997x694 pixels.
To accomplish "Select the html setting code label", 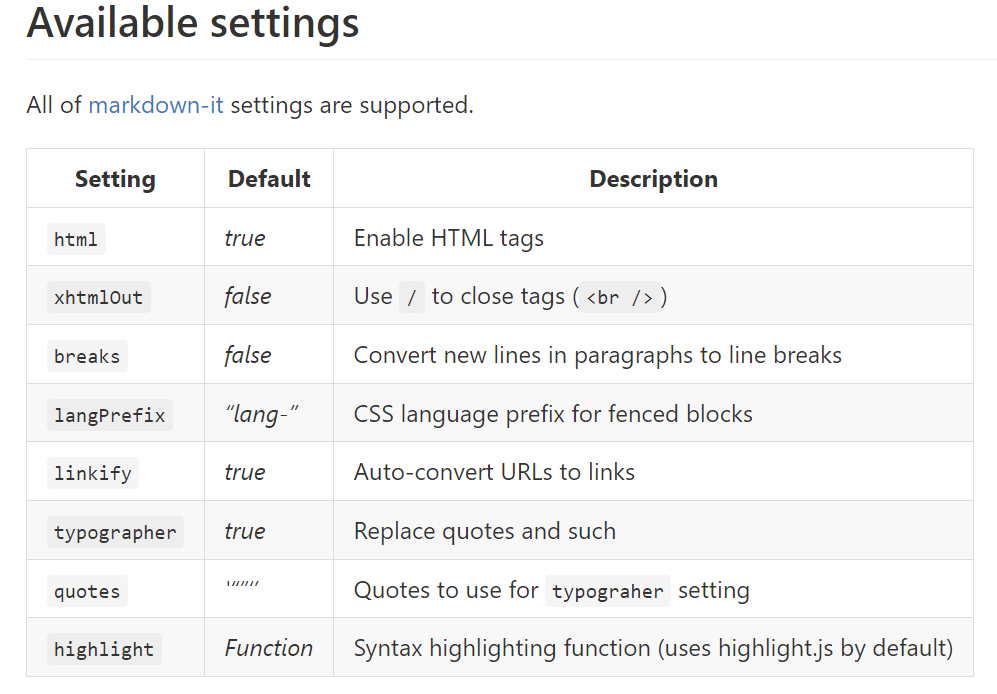I will pos(76,239).
